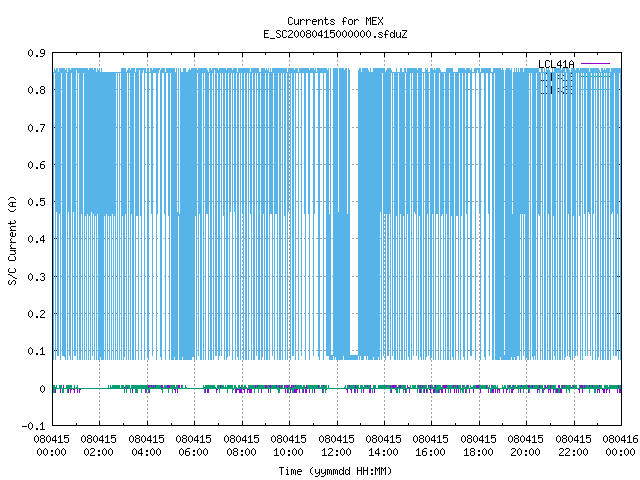Click the x-axis label "080415 20:00"
640x480 pixels.
pos(526,446)
